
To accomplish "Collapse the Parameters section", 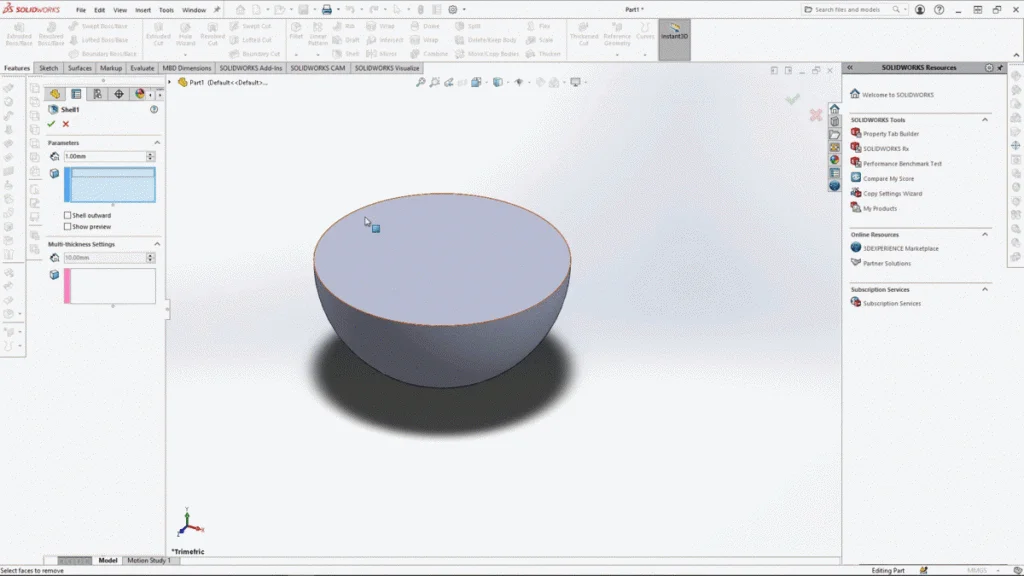I will click(x=157, y=142).
